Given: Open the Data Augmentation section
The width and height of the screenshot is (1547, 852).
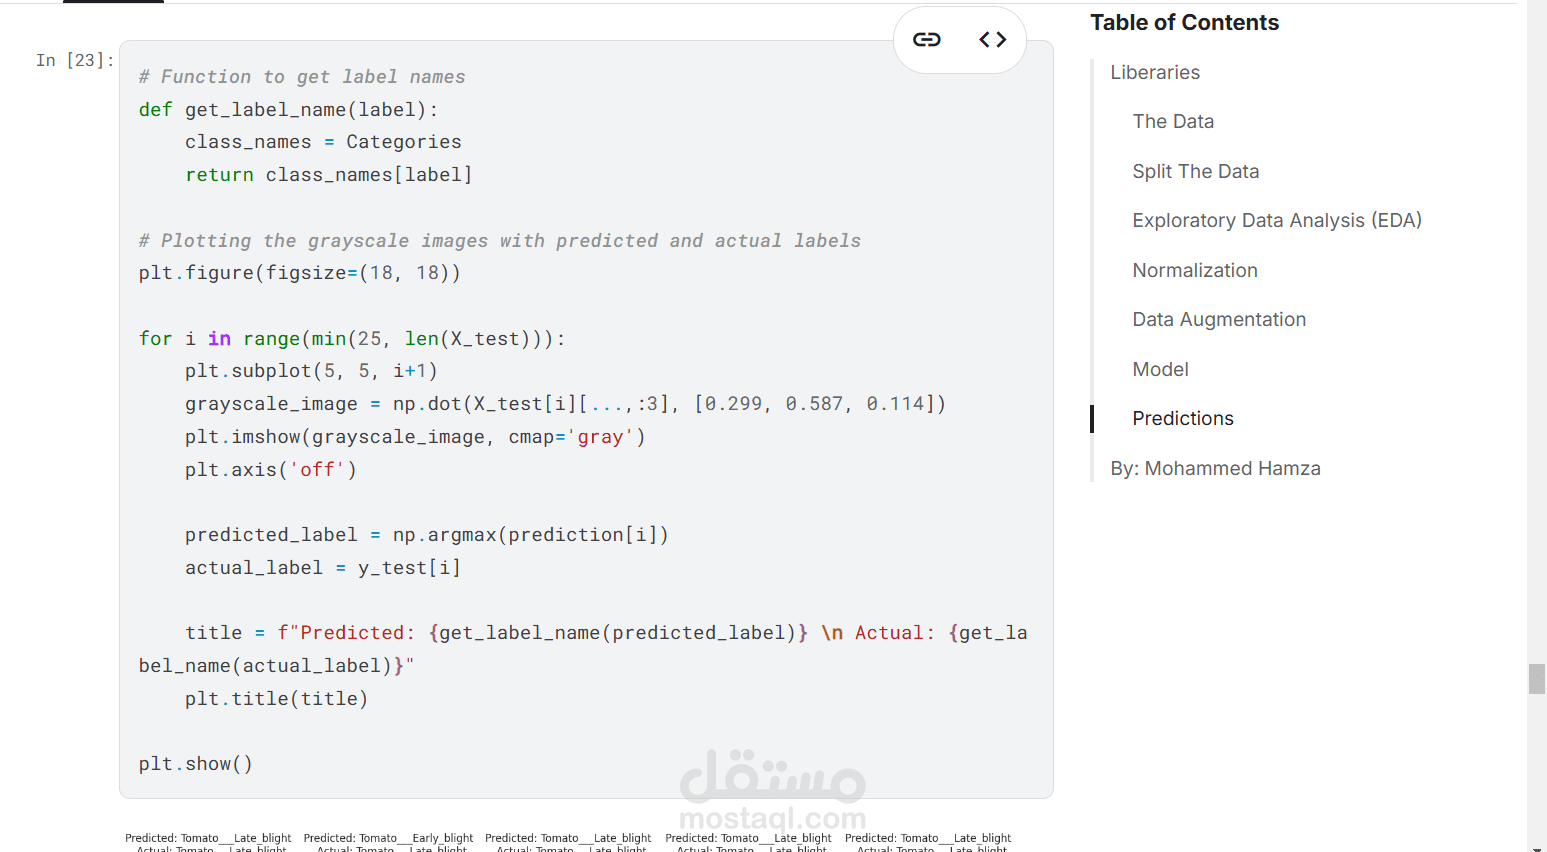Looking at the screenshot, I should [1218, 320].
